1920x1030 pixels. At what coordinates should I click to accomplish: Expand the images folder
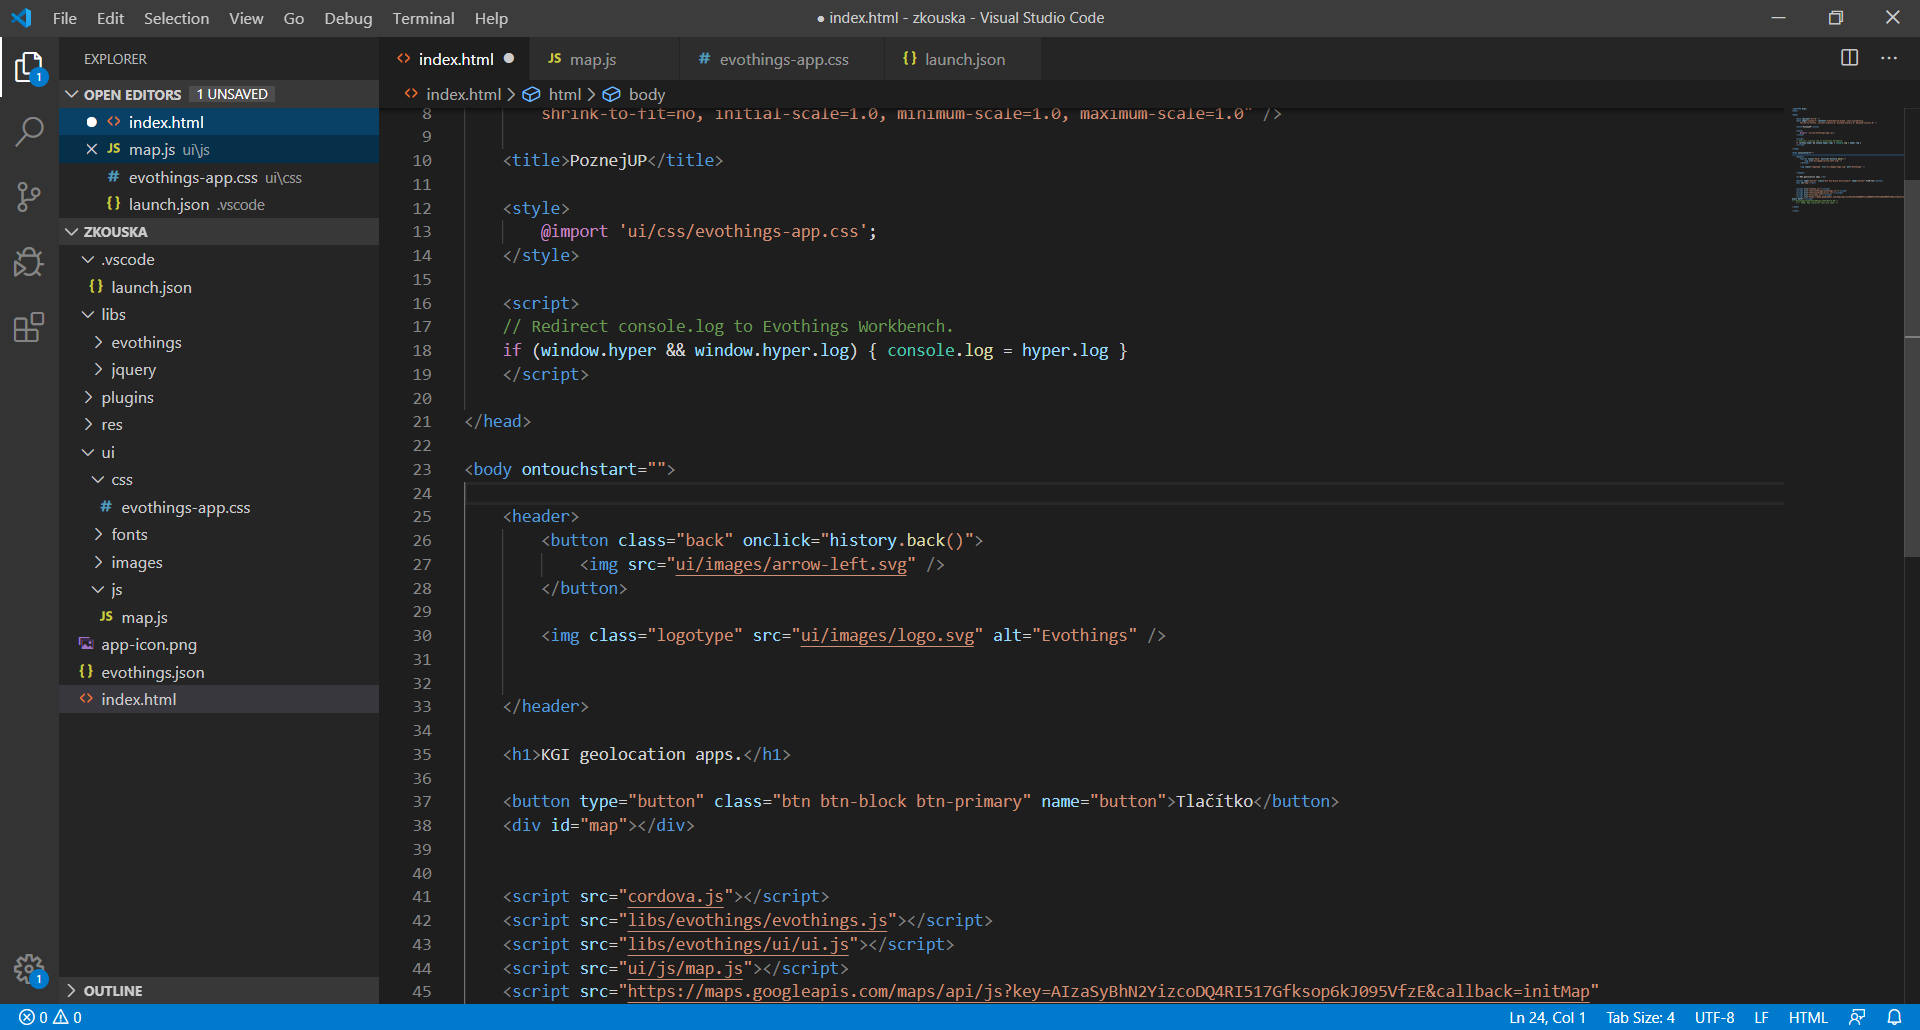[x=98, y=562]
